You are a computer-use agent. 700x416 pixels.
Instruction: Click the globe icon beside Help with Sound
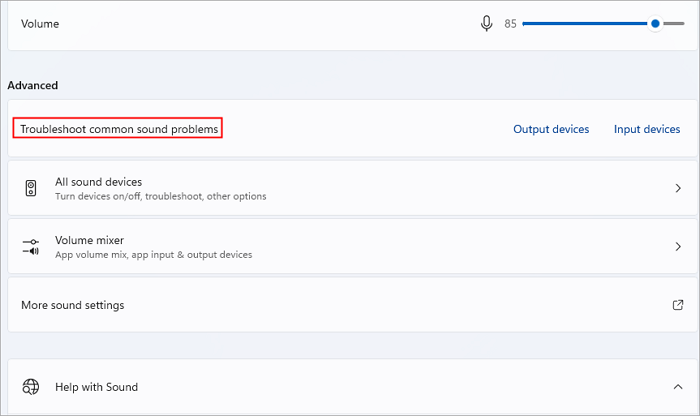pos(31,387)
